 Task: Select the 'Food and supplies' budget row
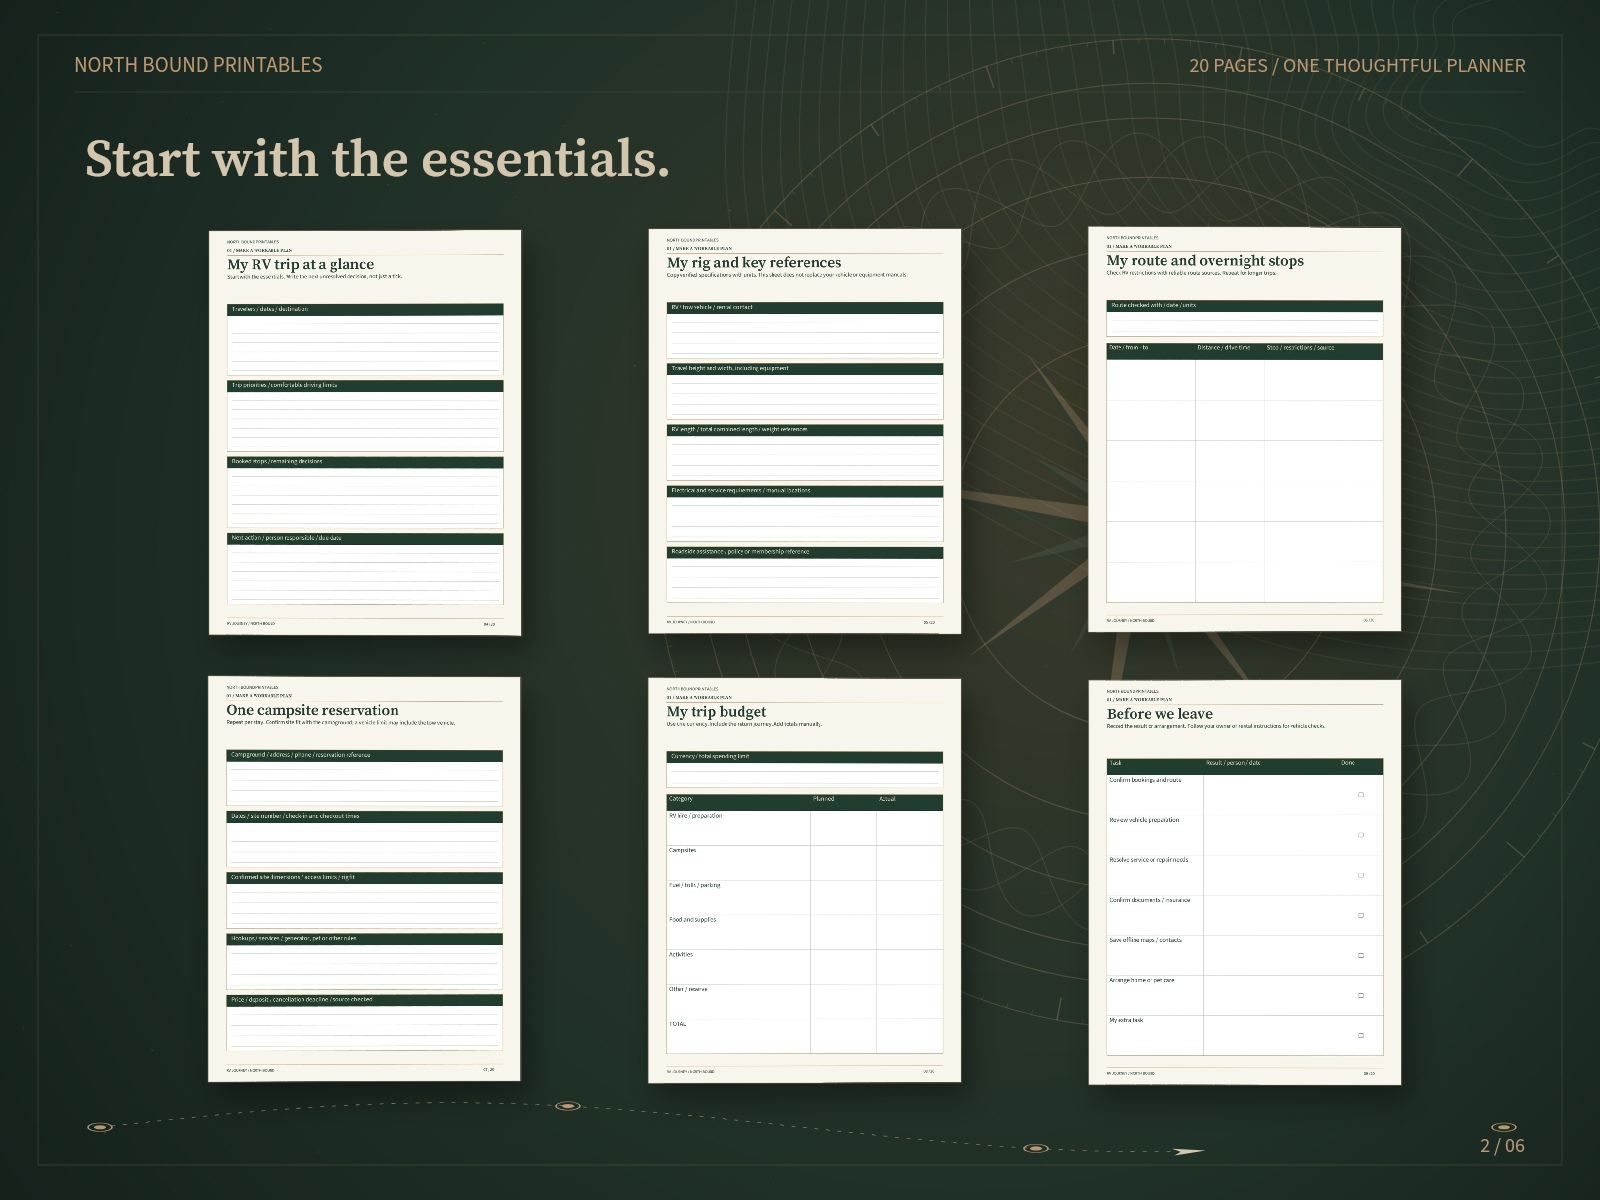(805, 932)
